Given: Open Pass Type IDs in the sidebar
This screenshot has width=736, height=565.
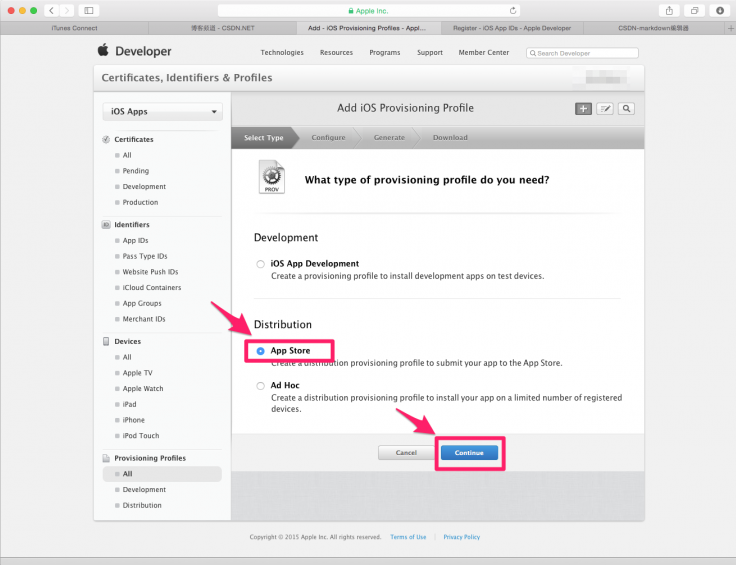Looking at the screenshot, I should [145, 256].
